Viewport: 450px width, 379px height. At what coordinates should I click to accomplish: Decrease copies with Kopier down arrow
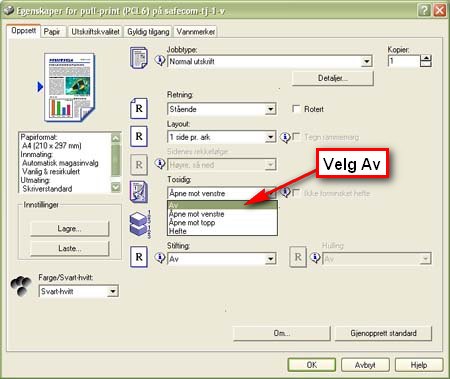[x=426, y=64]
